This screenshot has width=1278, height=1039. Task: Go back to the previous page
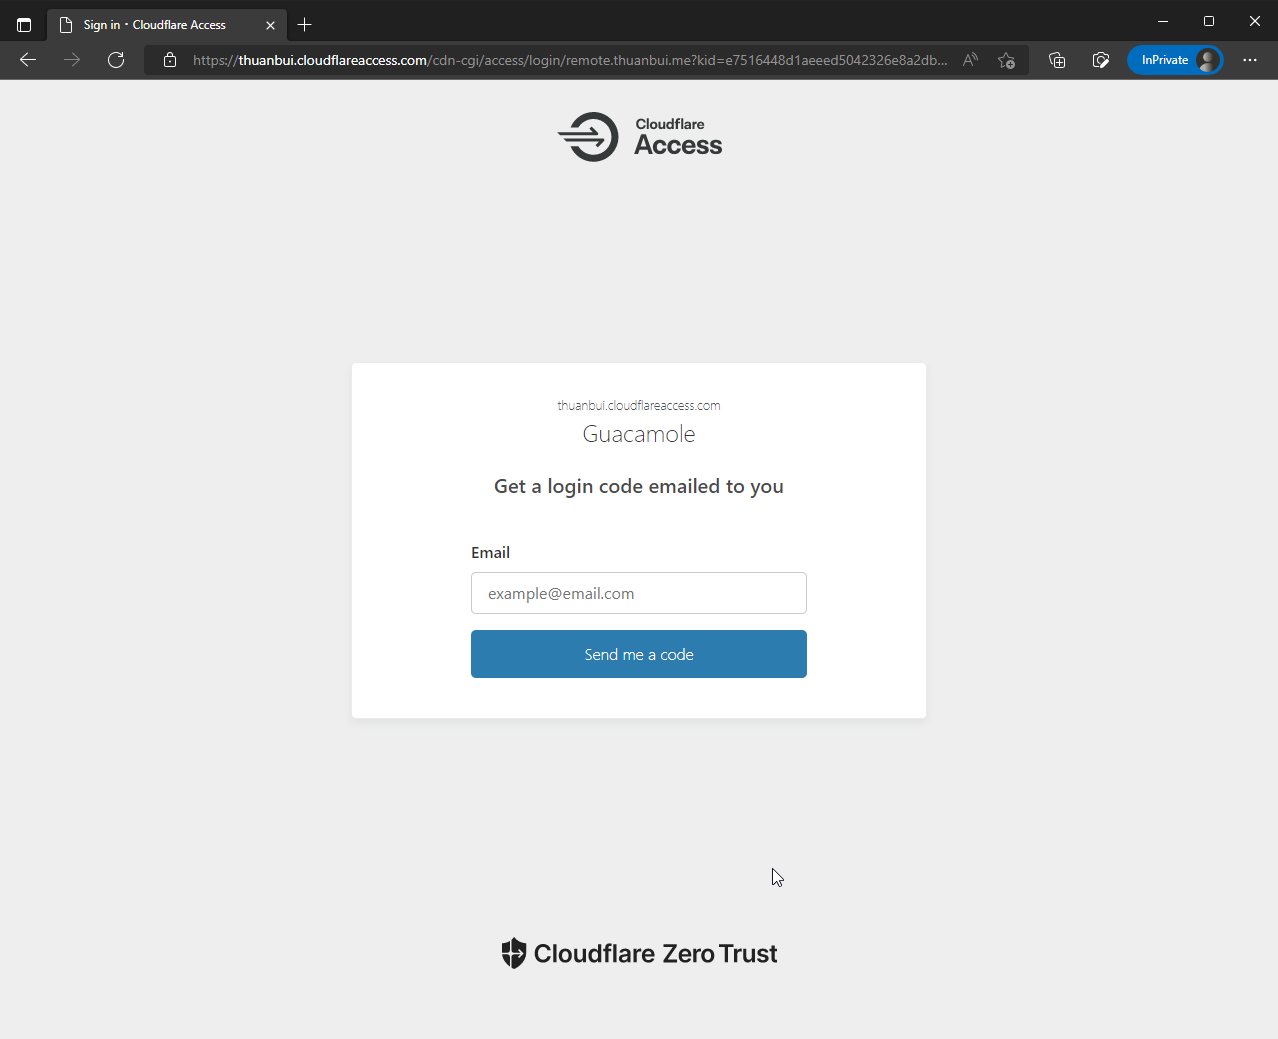(x=28, y=60)
